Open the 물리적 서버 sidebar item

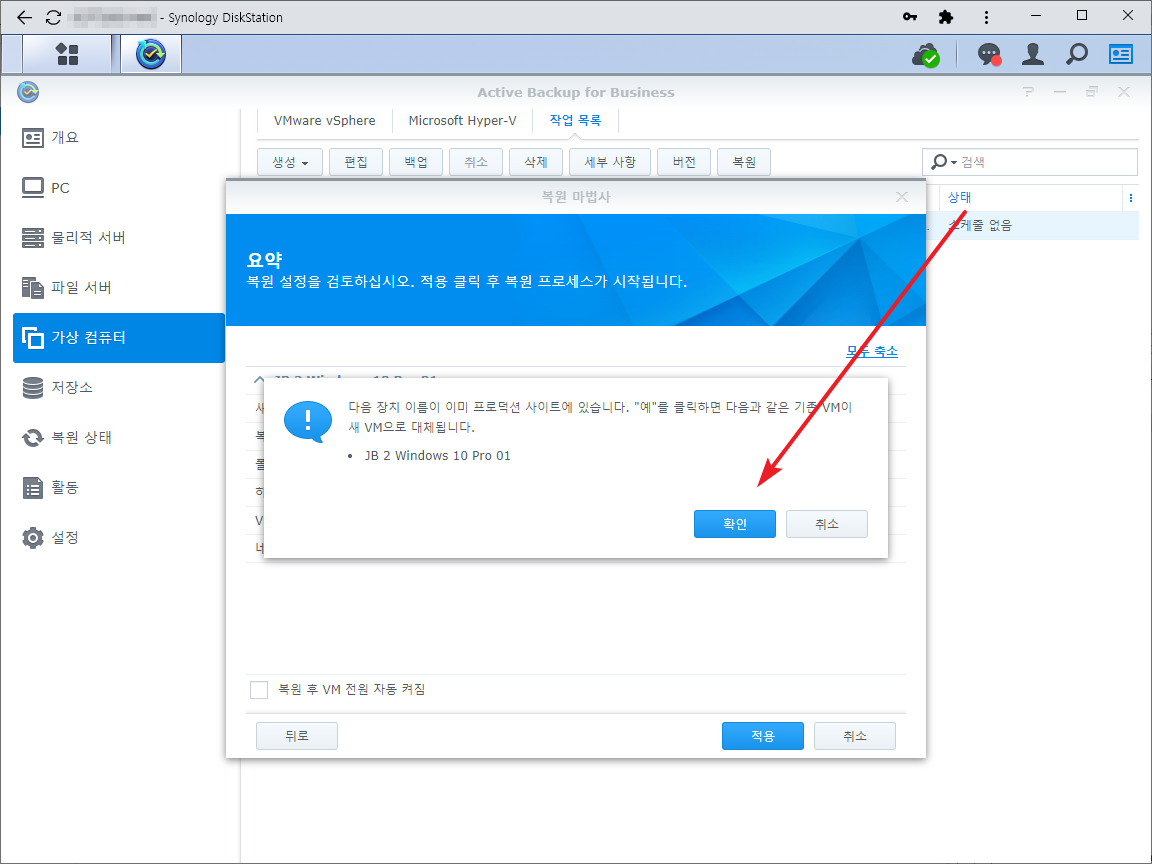[x=119, y=237]
